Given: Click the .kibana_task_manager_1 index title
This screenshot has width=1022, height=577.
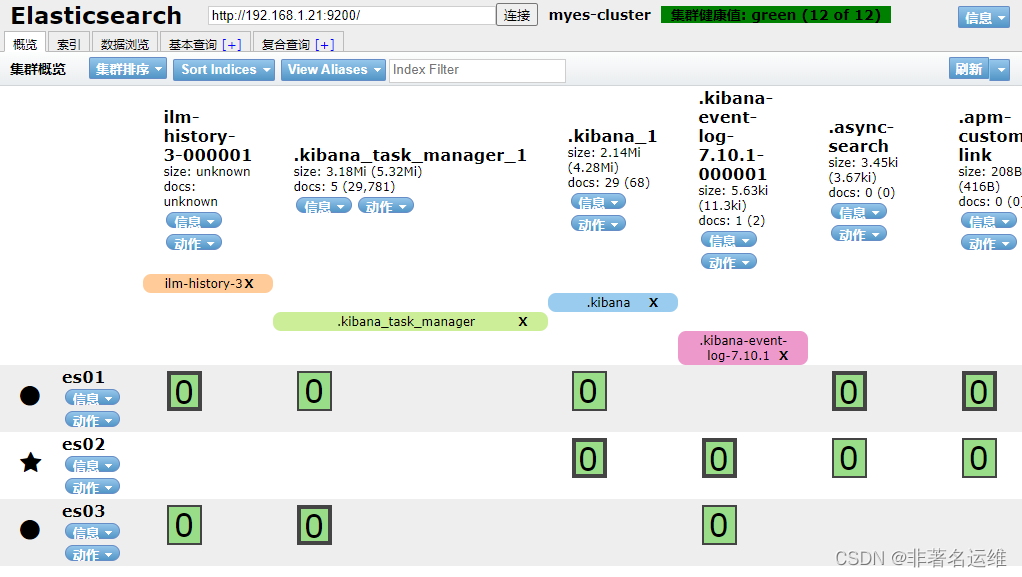Looking at the screenshot, I should click(x=409, y=155).
